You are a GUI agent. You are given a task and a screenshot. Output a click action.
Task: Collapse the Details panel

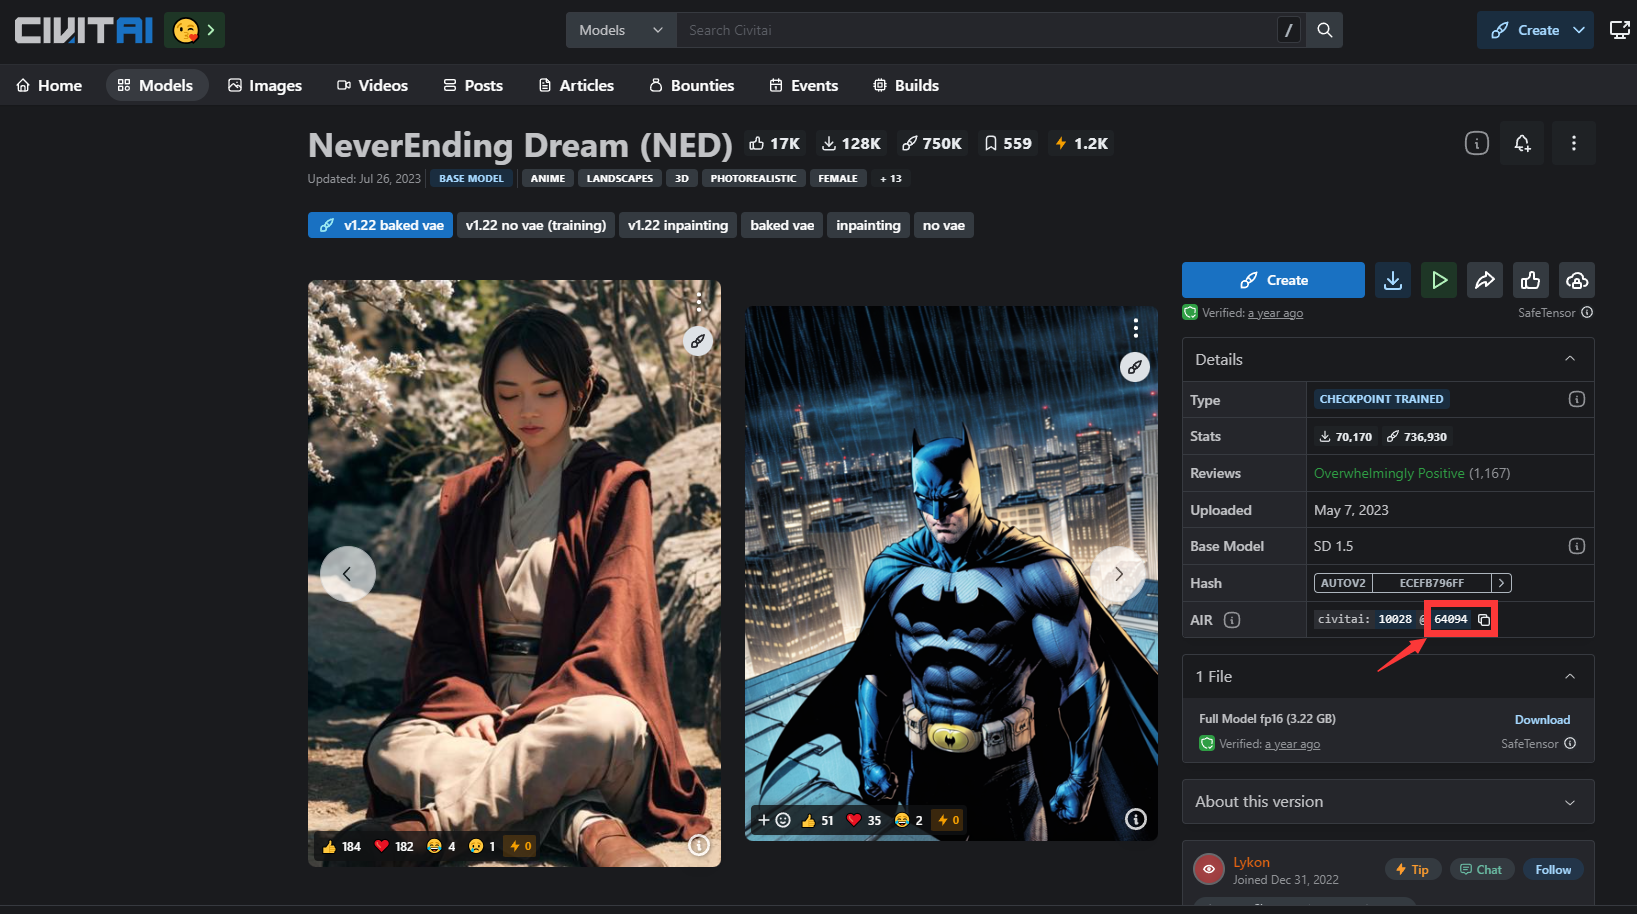pos(1569,359)
